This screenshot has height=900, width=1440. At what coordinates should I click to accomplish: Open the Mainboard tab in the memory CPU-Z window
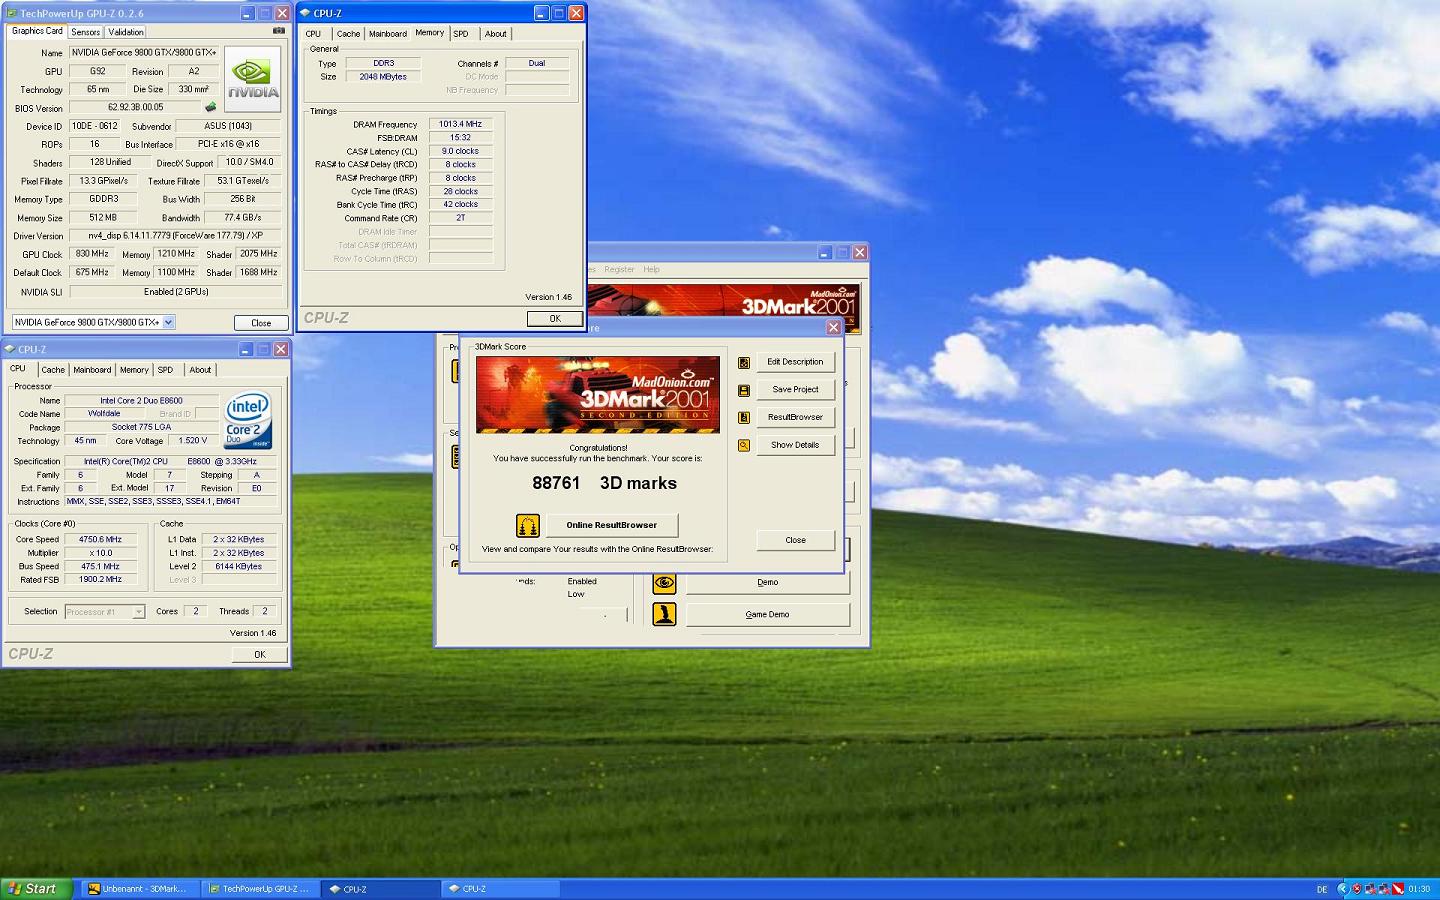[x=388, y=34]
